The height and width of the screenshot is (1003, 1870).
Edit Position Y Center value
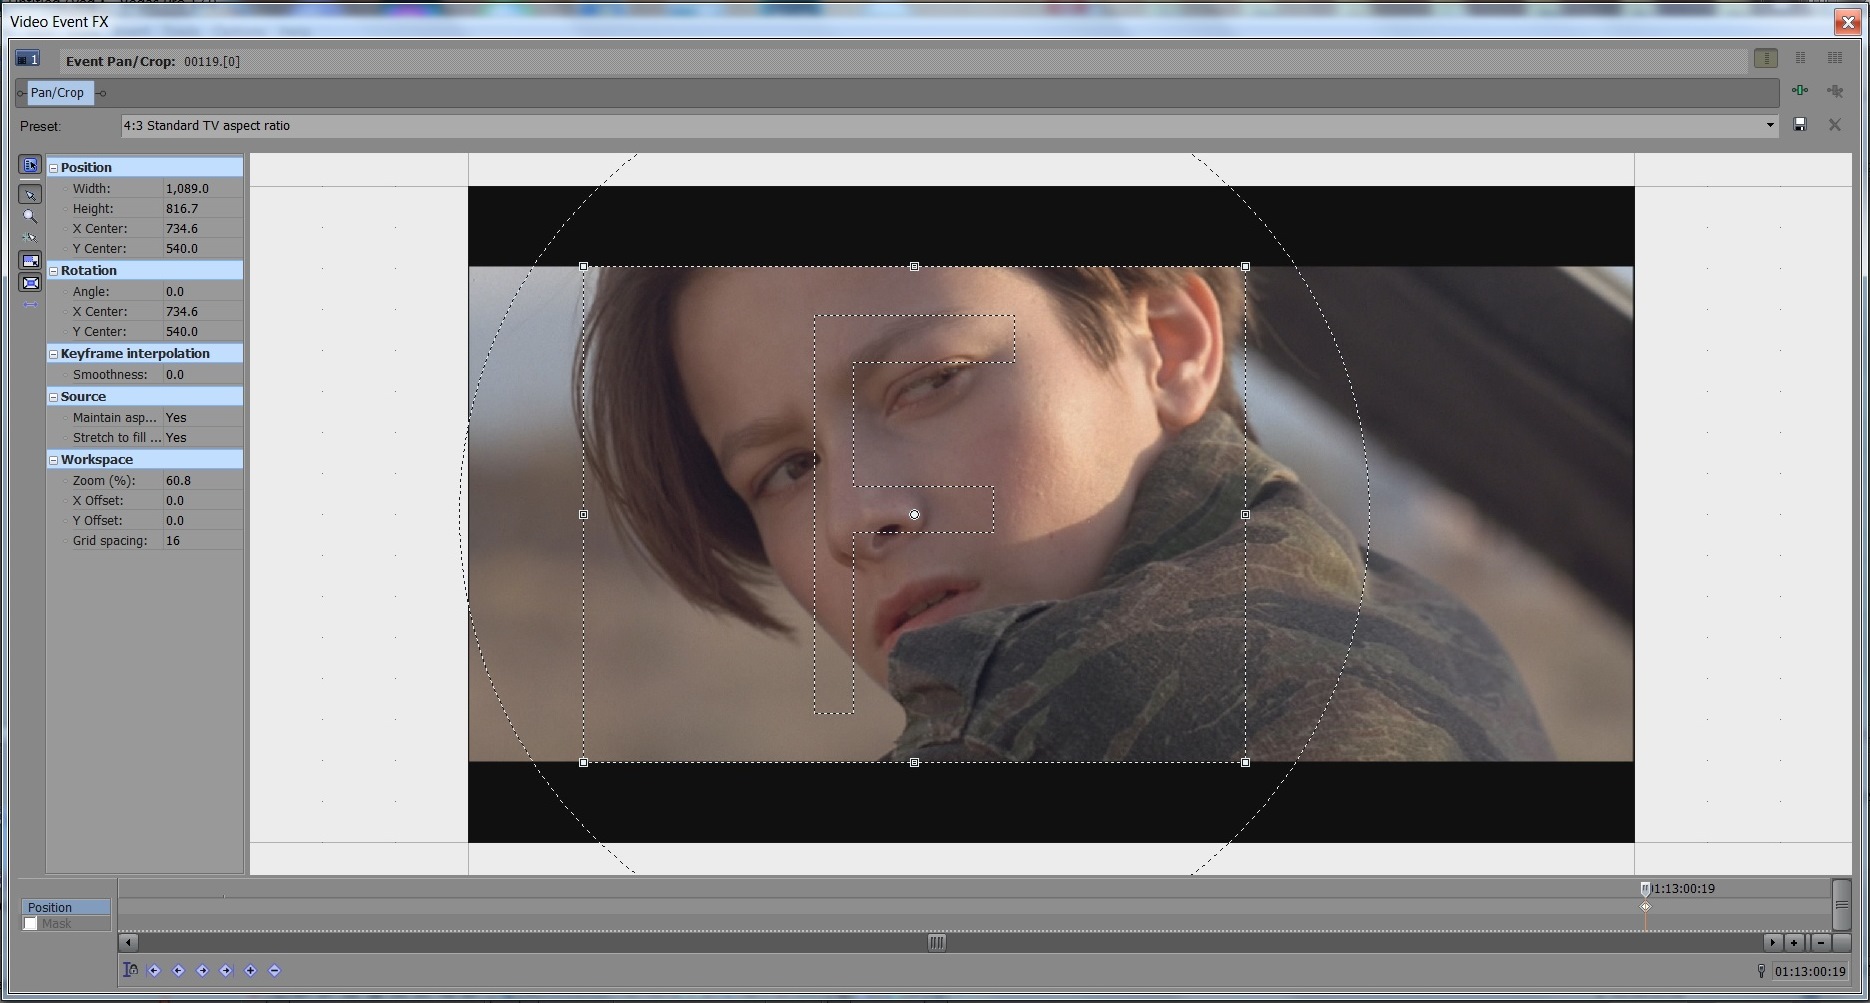coord(202,248)
